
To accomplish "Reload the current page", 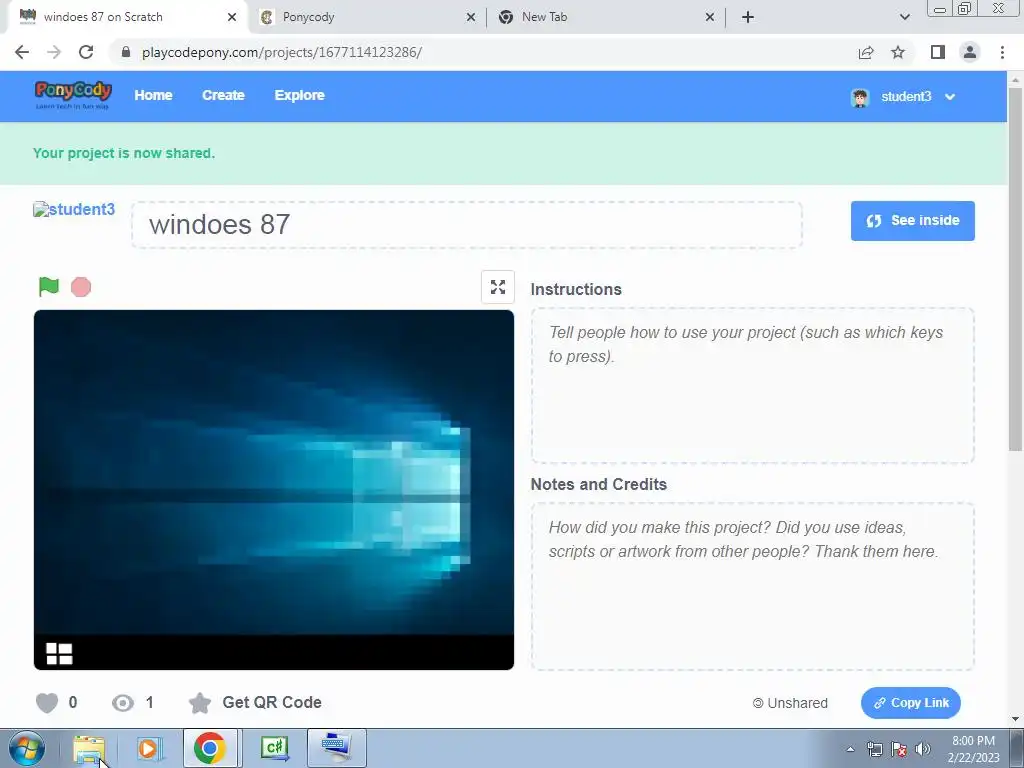I will tap(86, 52).
